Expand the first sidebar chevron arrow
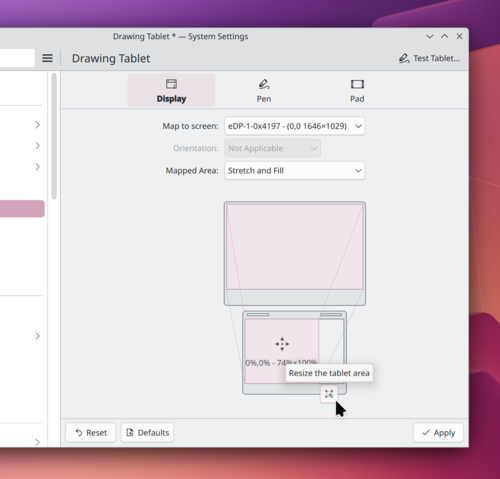500x479 pixels. coord(37,125)
